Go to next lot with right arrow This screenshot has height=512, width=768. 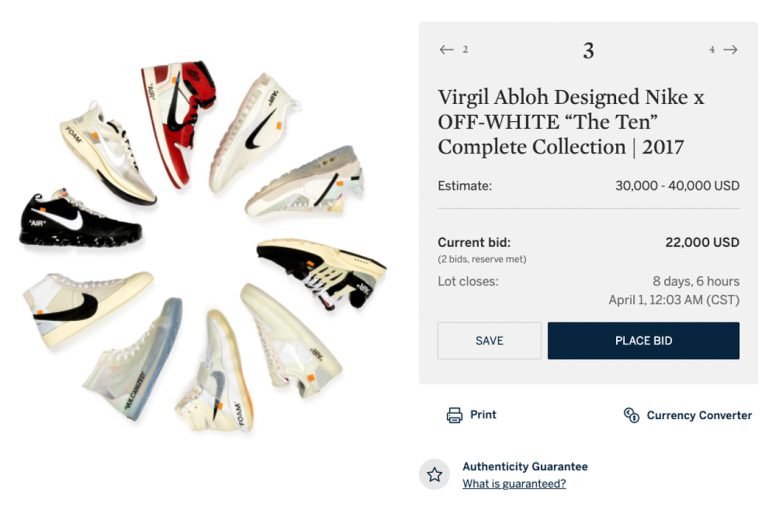[730, 50]
